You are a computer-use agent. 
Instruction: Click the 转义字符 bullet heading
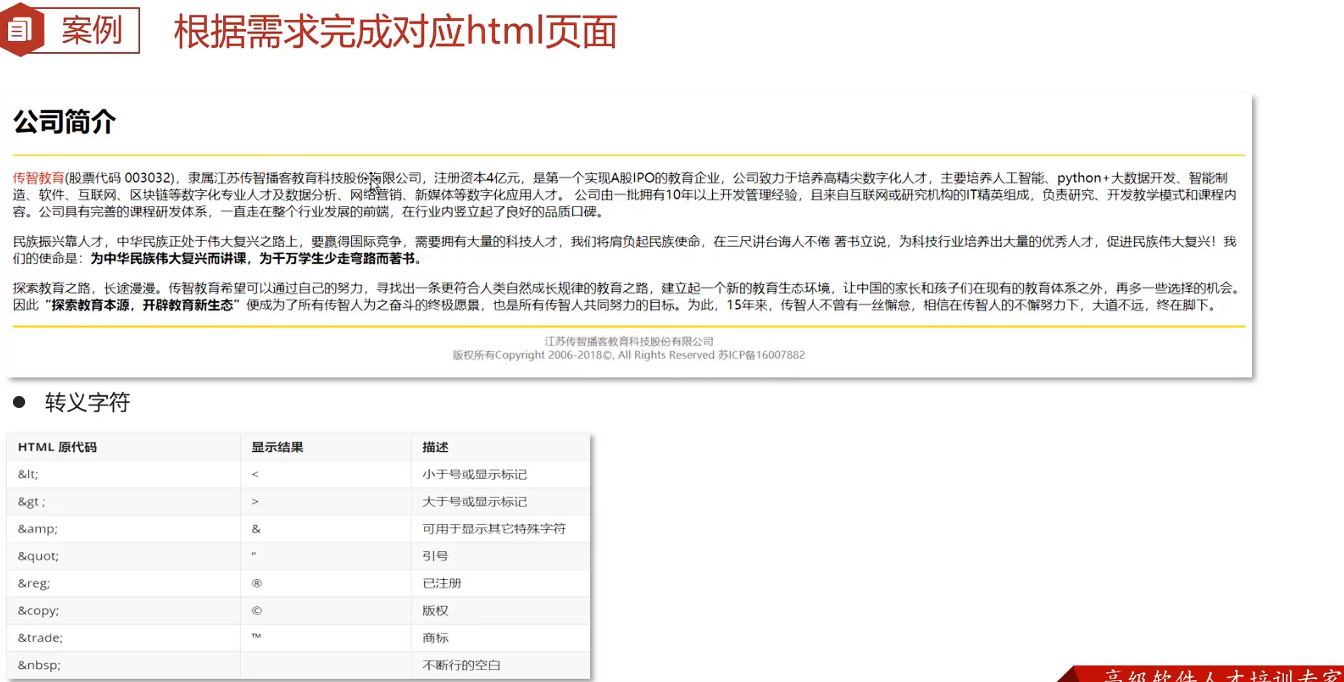pyautogui.click(x=87, y=403)
